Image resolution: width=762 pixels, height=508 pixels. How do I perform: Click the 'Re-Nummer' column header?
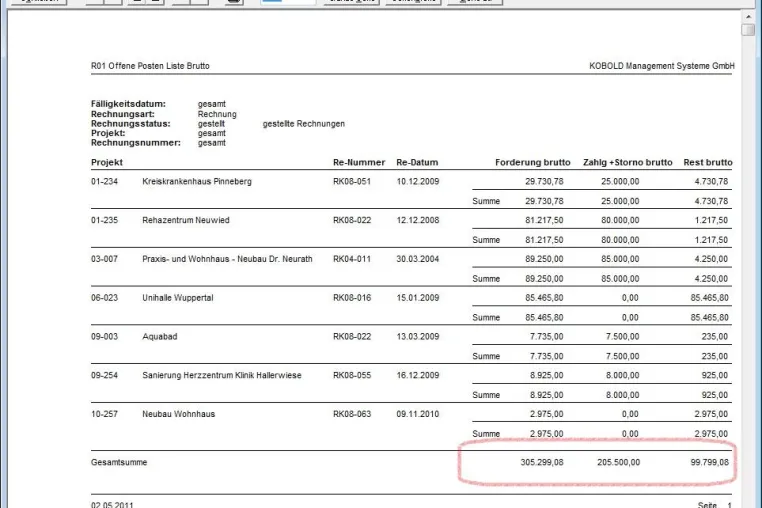tap(359, 162)
